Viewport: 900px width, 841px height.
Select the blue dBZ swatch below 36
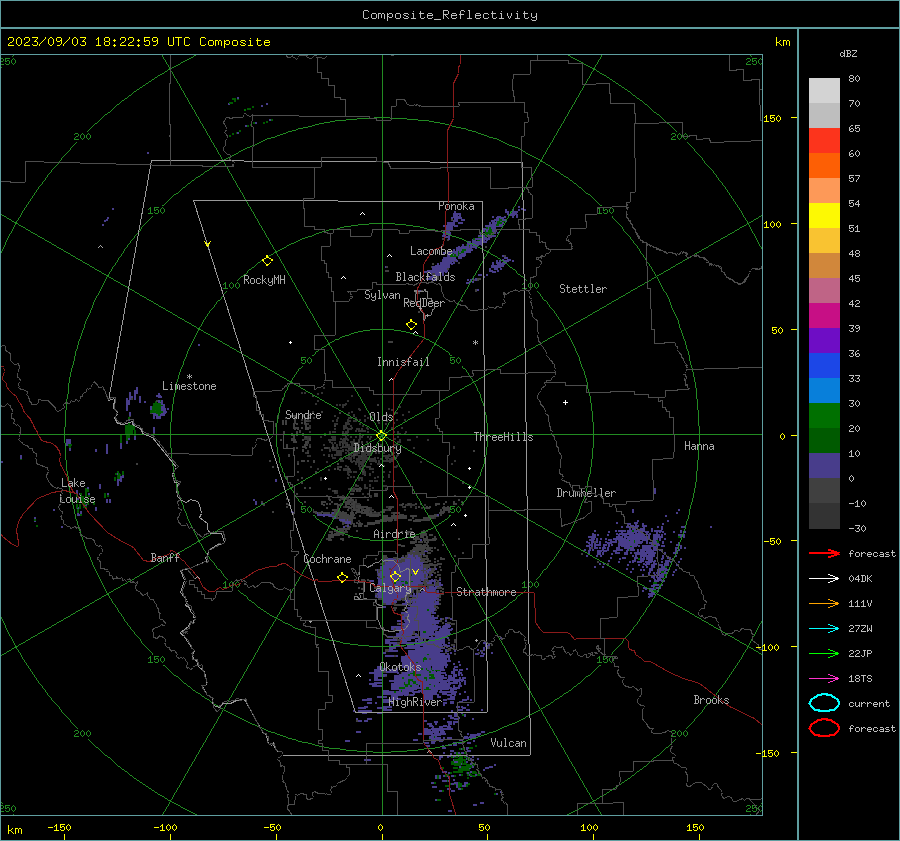click(x=824, y=366)
